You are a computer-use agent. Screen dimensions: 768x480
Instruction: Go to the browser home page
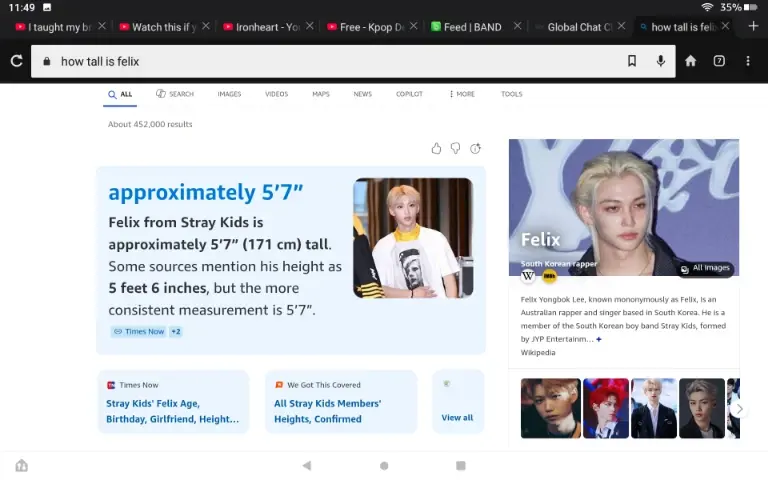coord(691,61)
